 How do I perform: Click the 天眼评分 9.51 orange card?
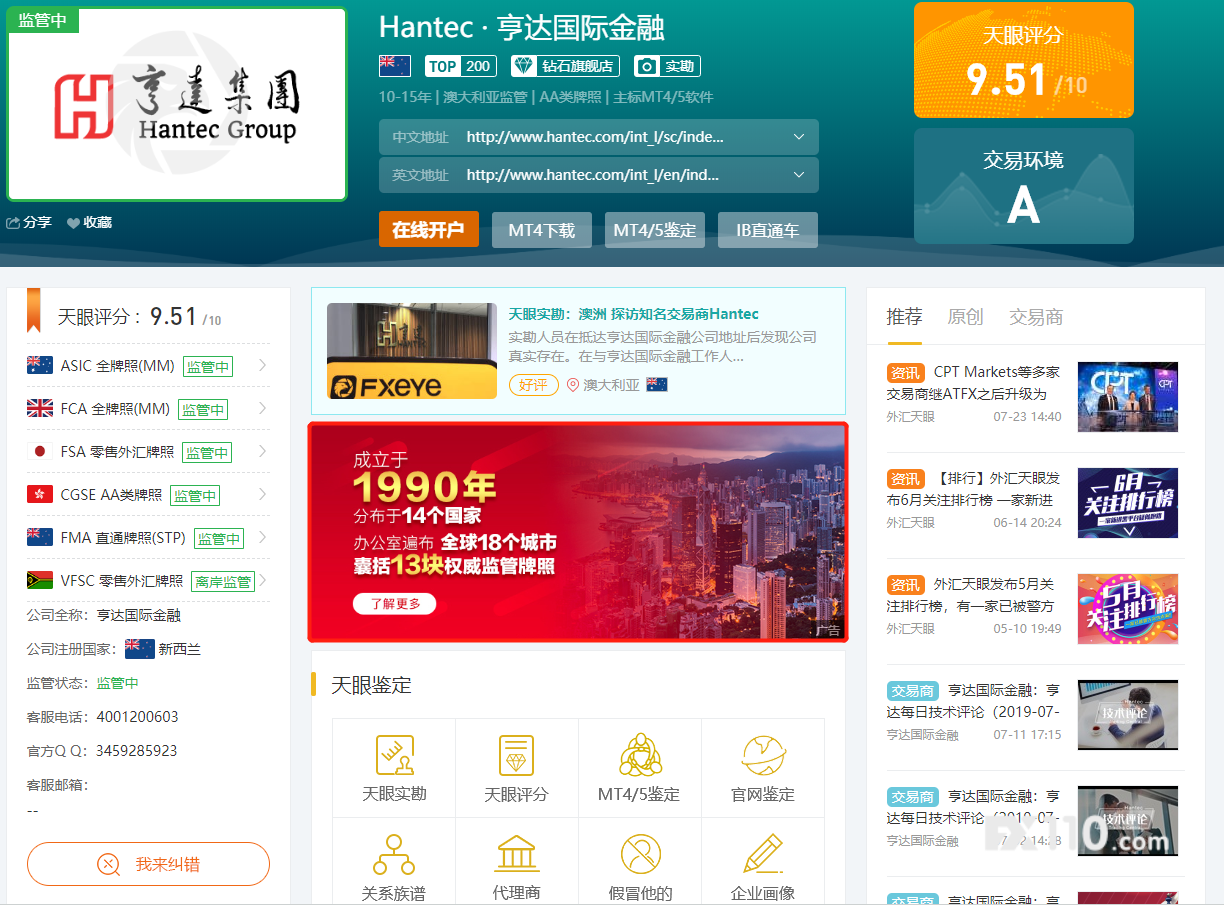(1024, 60)
